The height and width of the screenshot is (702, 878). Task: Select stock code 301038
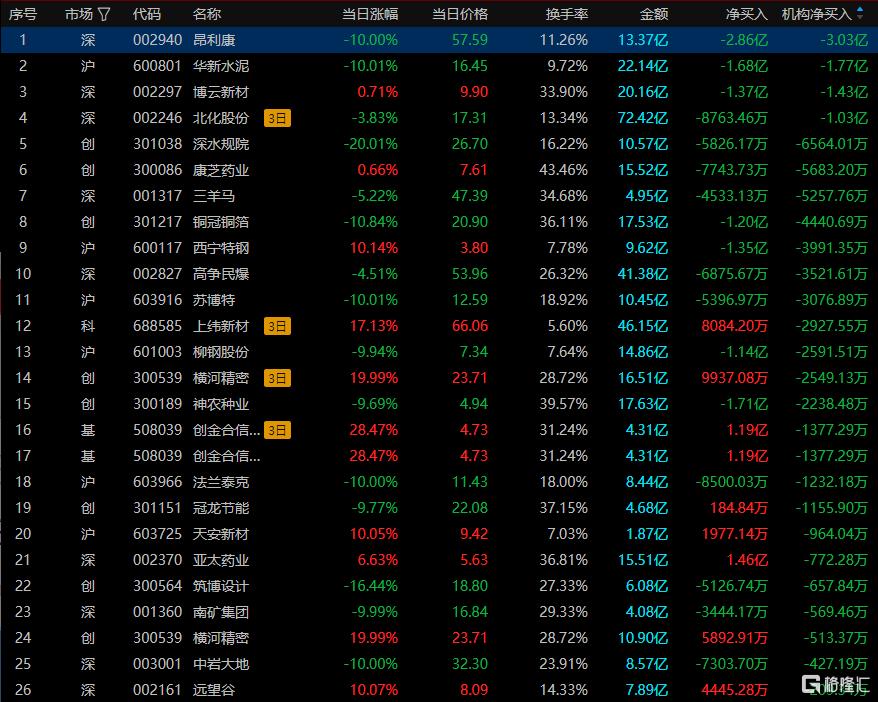click(x=157, y=144)
